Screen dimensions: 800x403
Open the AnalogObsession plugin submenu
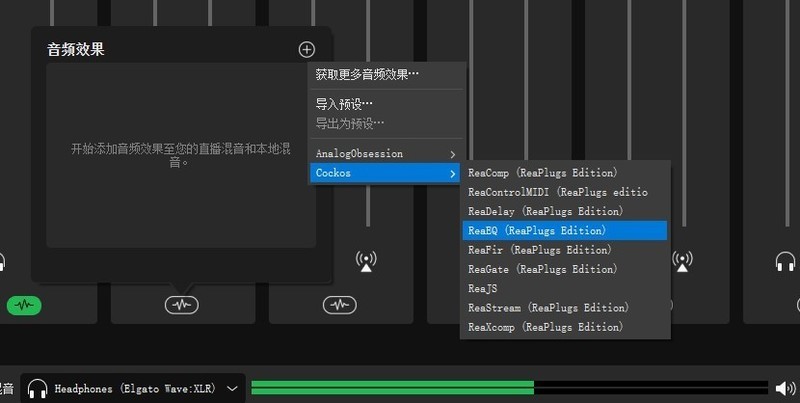click(x=386, y=154)
